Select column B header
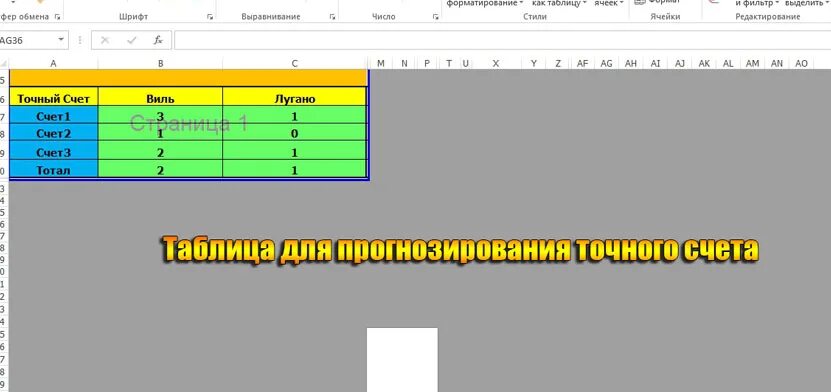Viewport: 831px width, 392px height. [161, 64]
